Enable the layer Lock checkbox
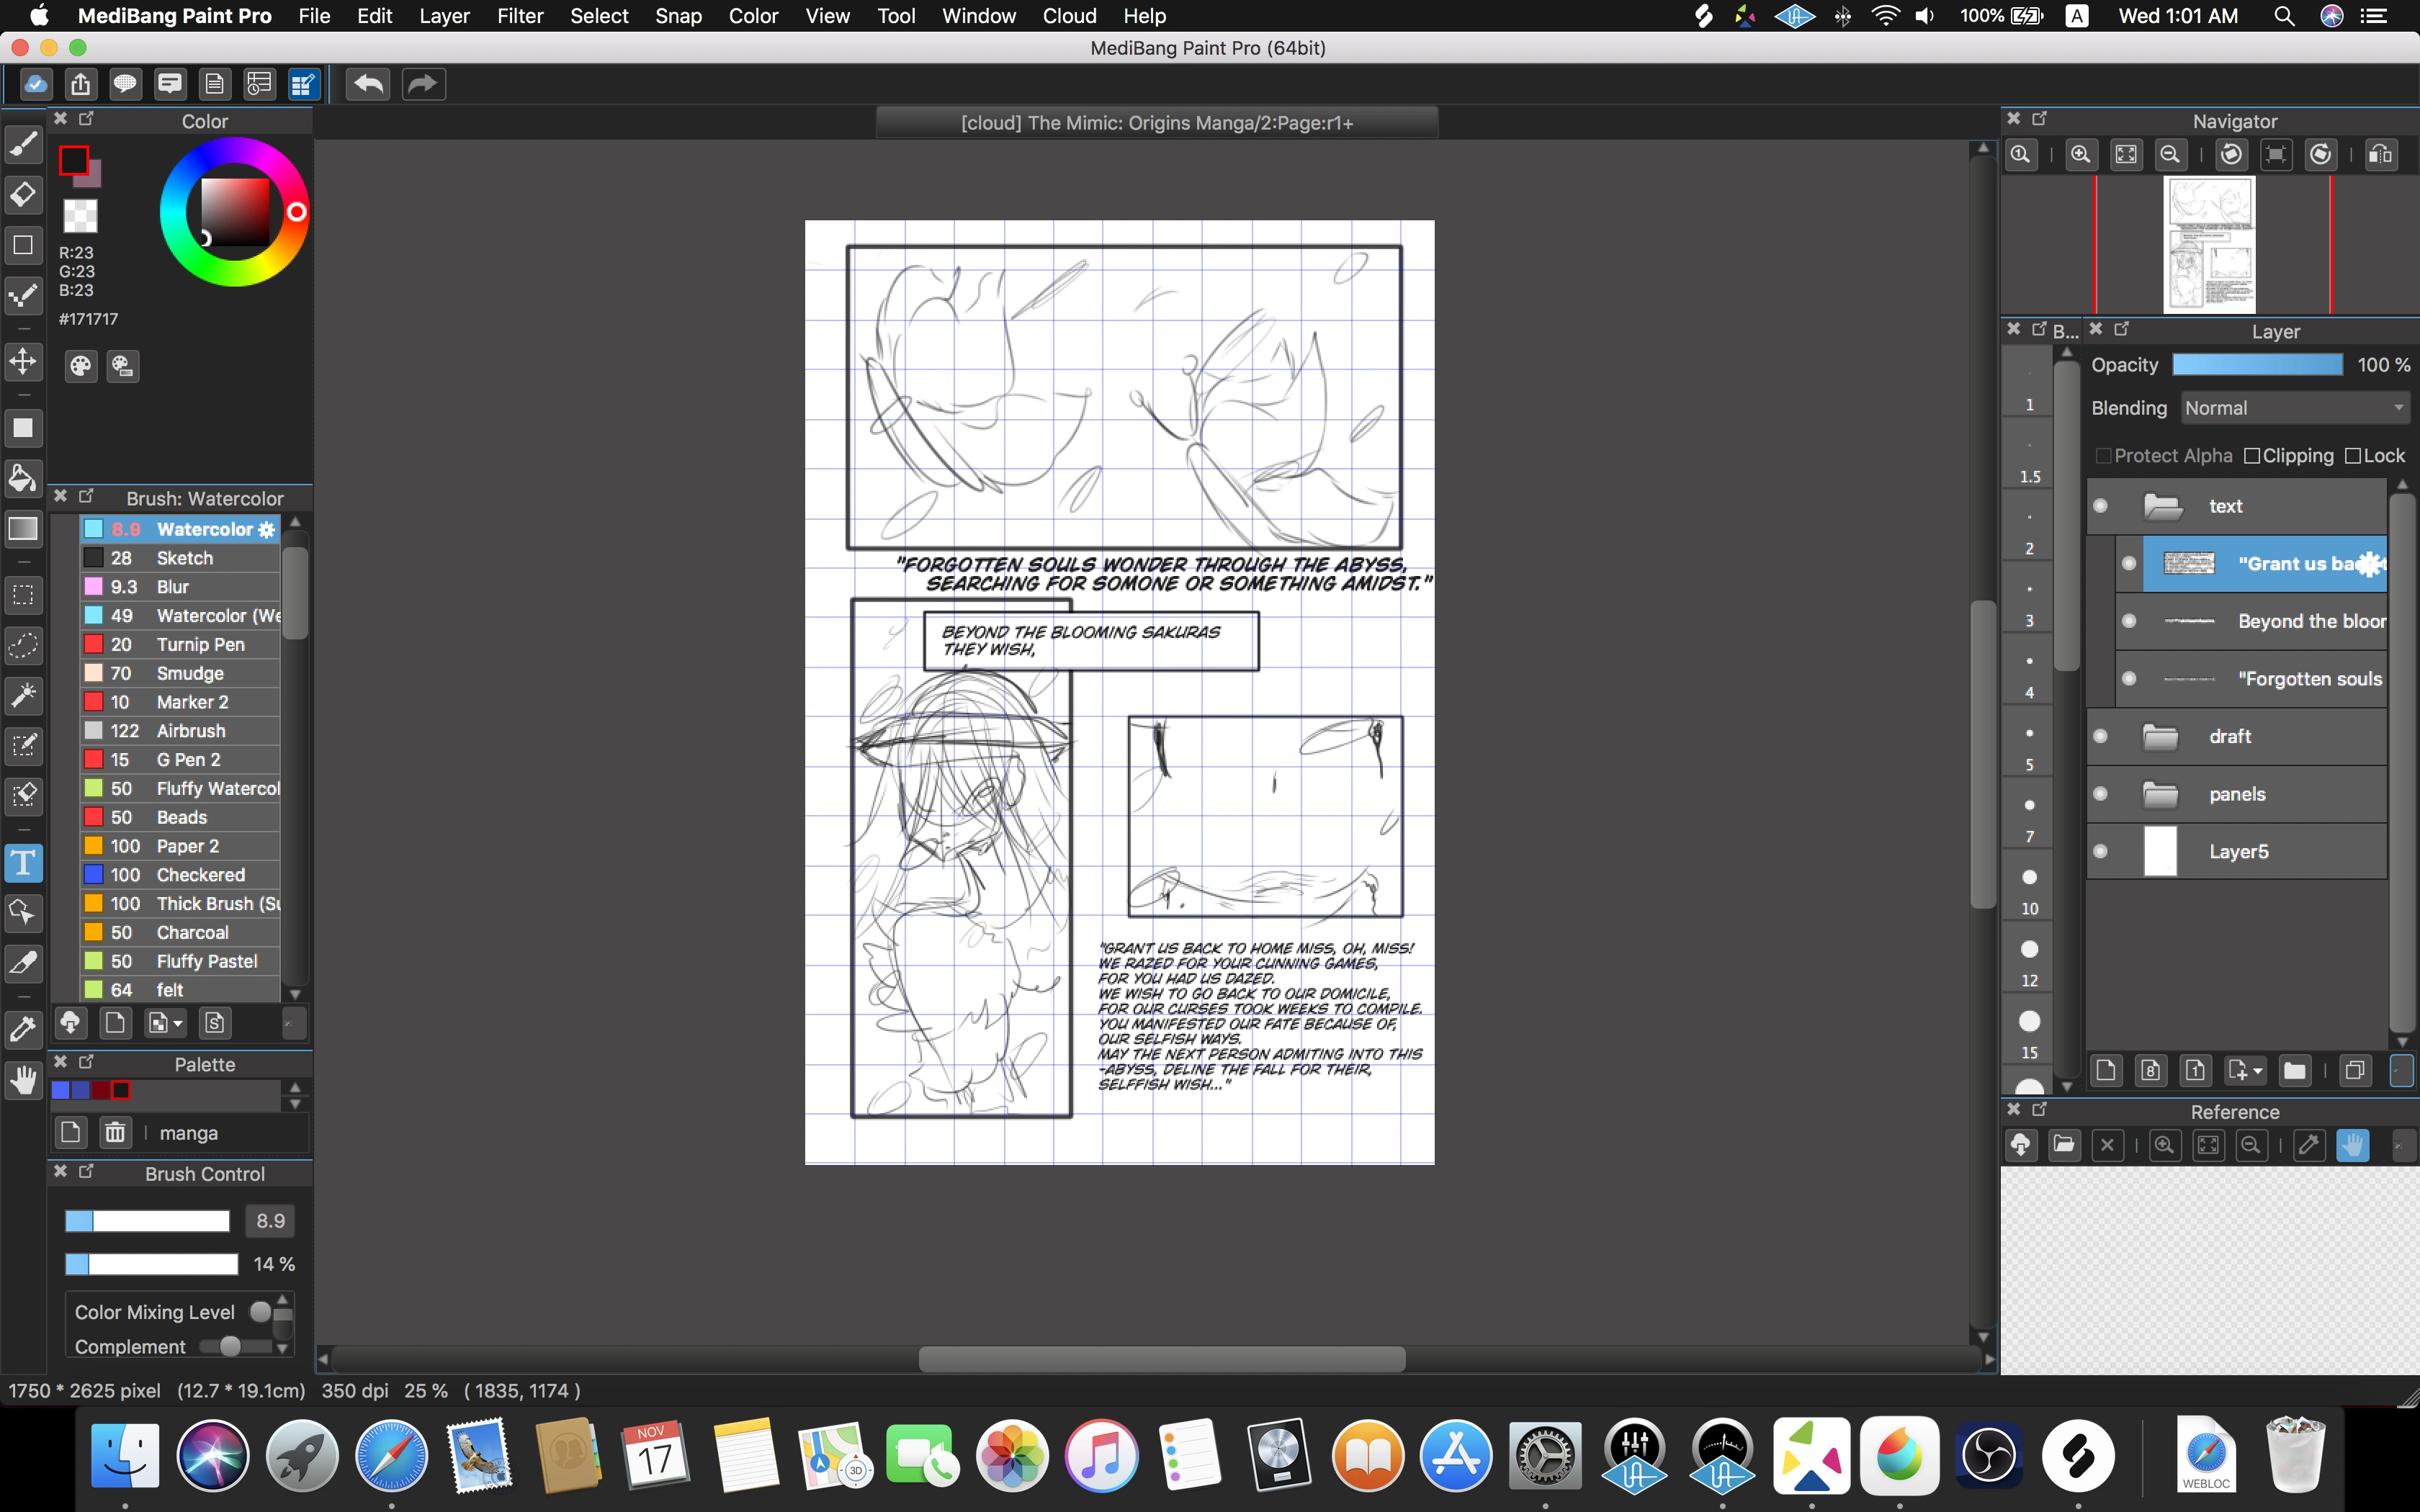Viewport: 2420px width, 1512px height. 2353,456
